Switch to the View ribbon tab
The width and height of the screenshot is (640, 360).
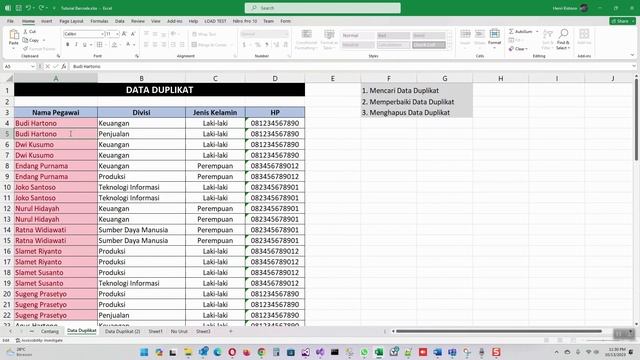pyautogui.click(x=156, y=21)
